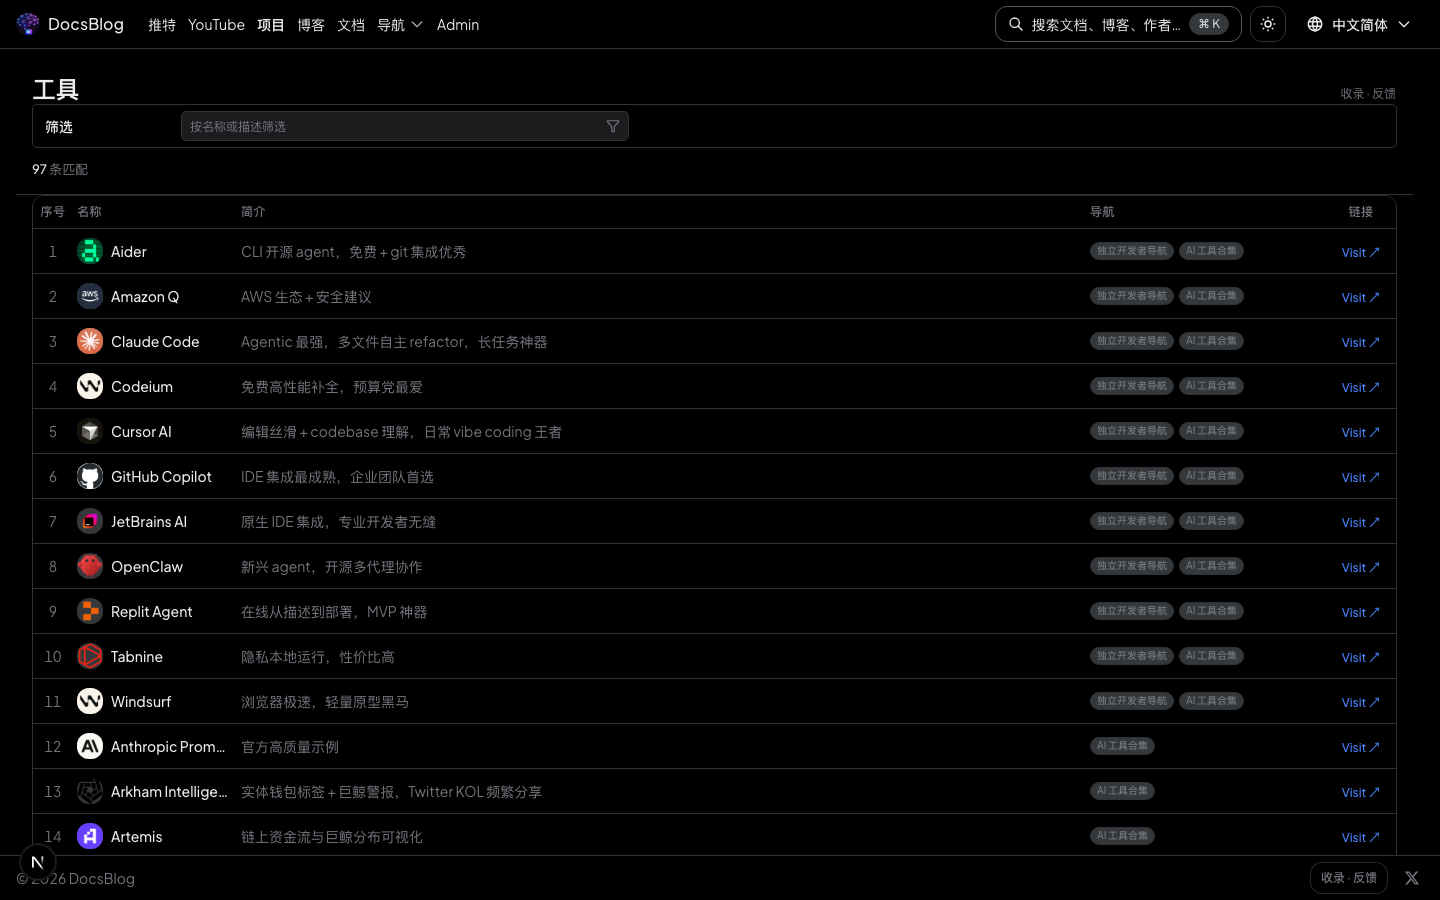Click the GitHub Copilot icon

(x=90, y=476)
